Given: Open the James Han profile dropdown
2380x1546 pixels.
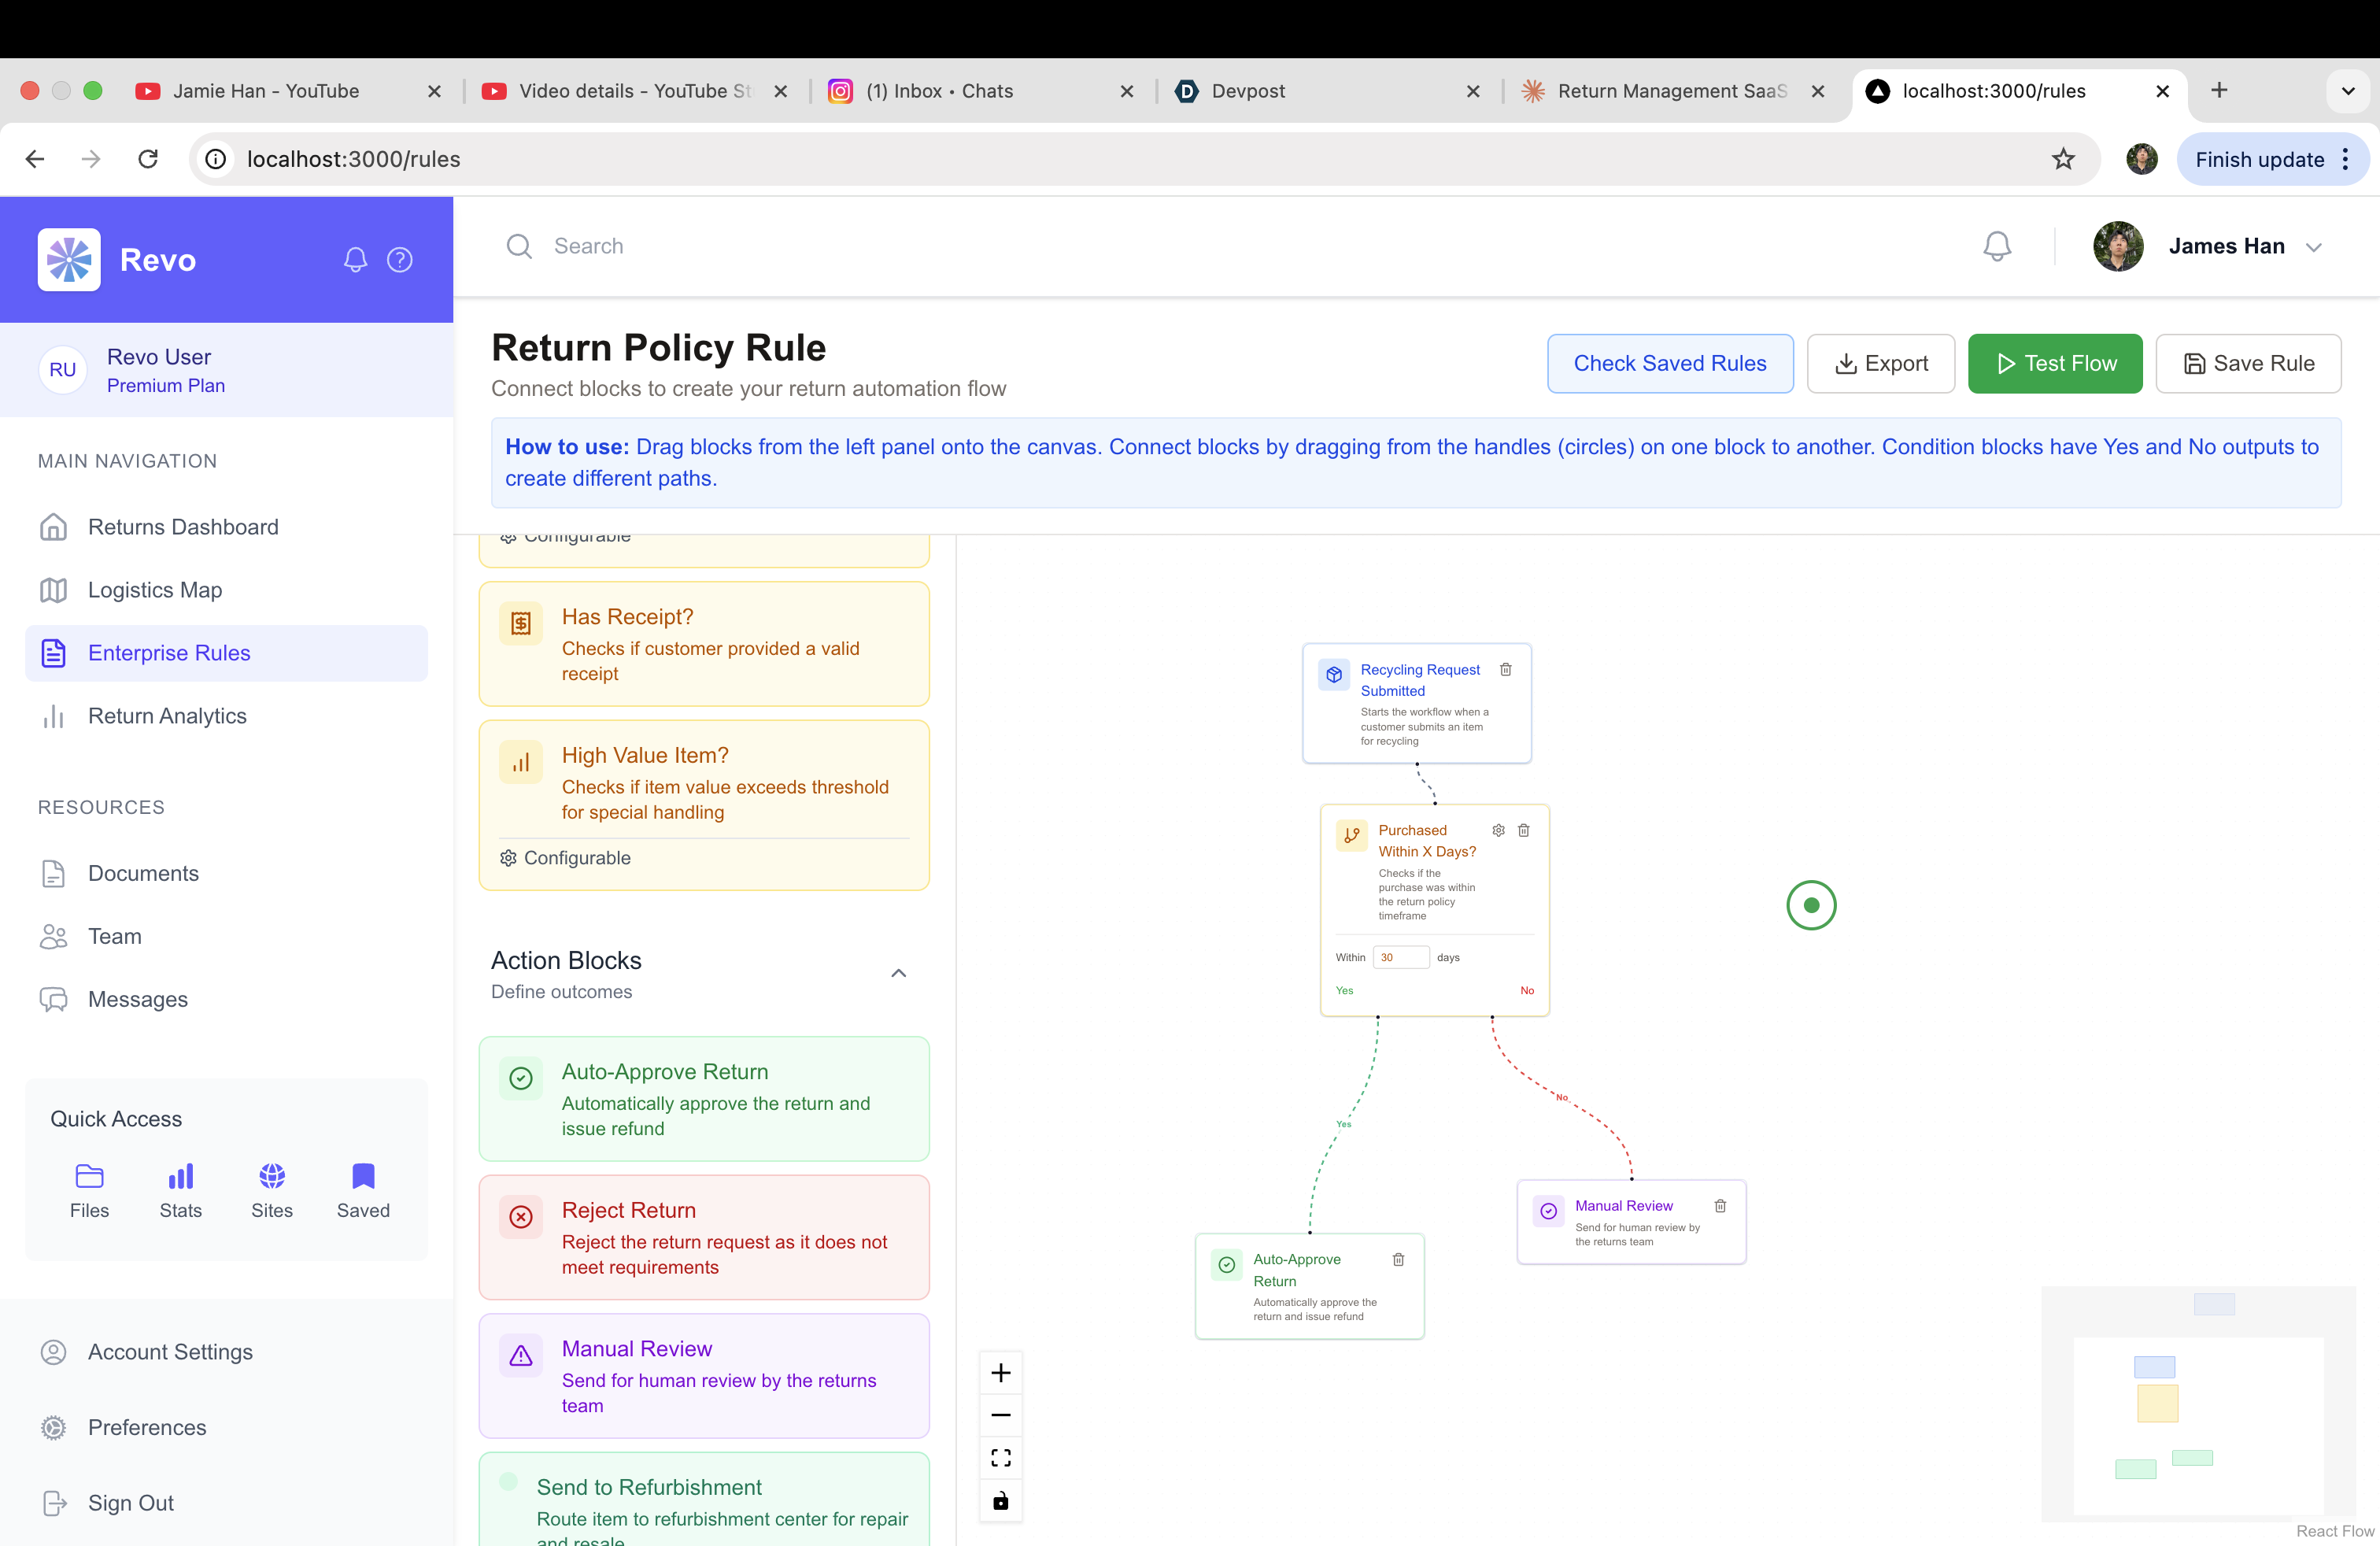Looking at the screenshot, I should pos(2313,247).
